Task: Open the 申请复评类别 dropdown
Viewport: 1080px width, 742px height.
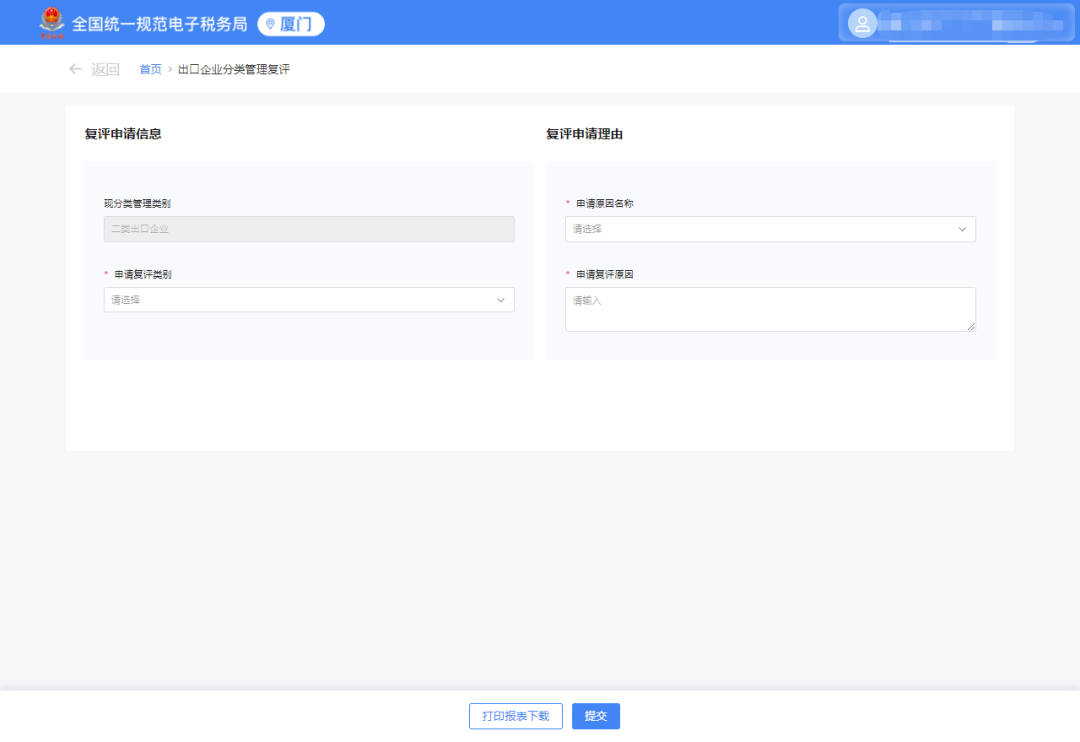Action: click(x=309, y=300)
